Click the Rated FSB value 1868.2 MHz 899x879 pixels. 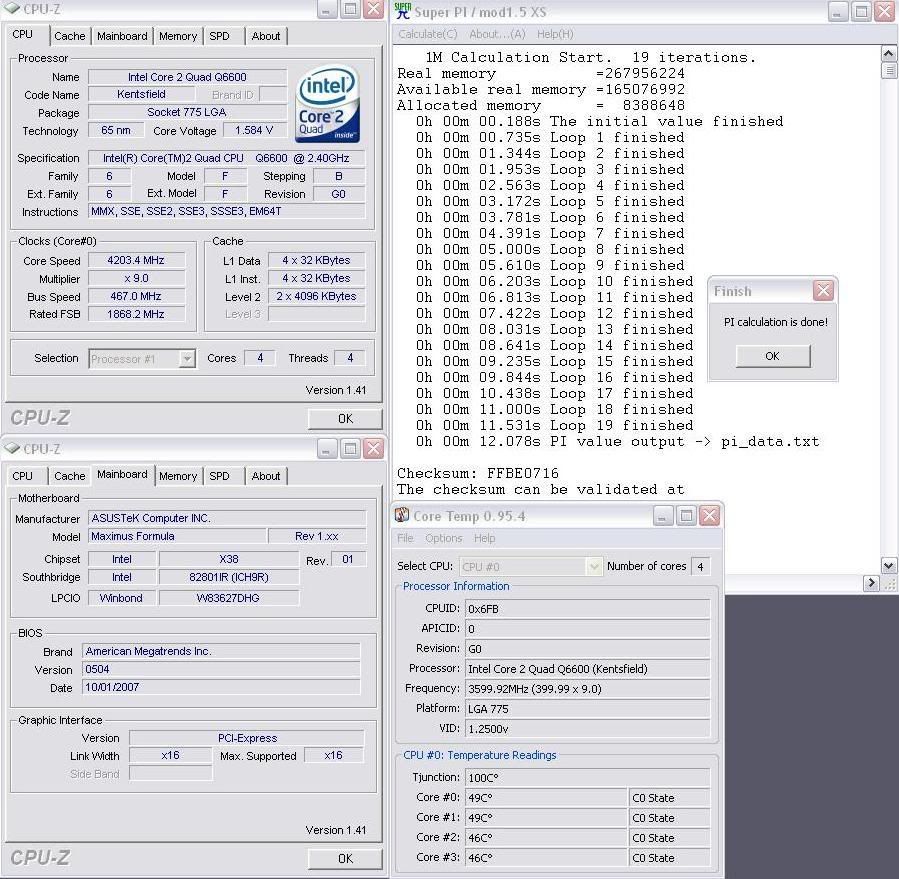(136, 314)
